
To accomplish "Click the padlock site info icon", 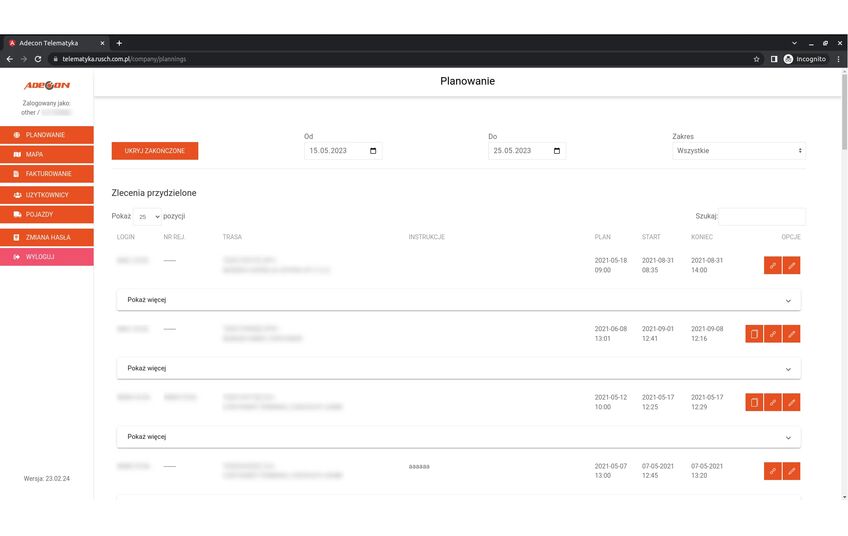I will point(55,59).
